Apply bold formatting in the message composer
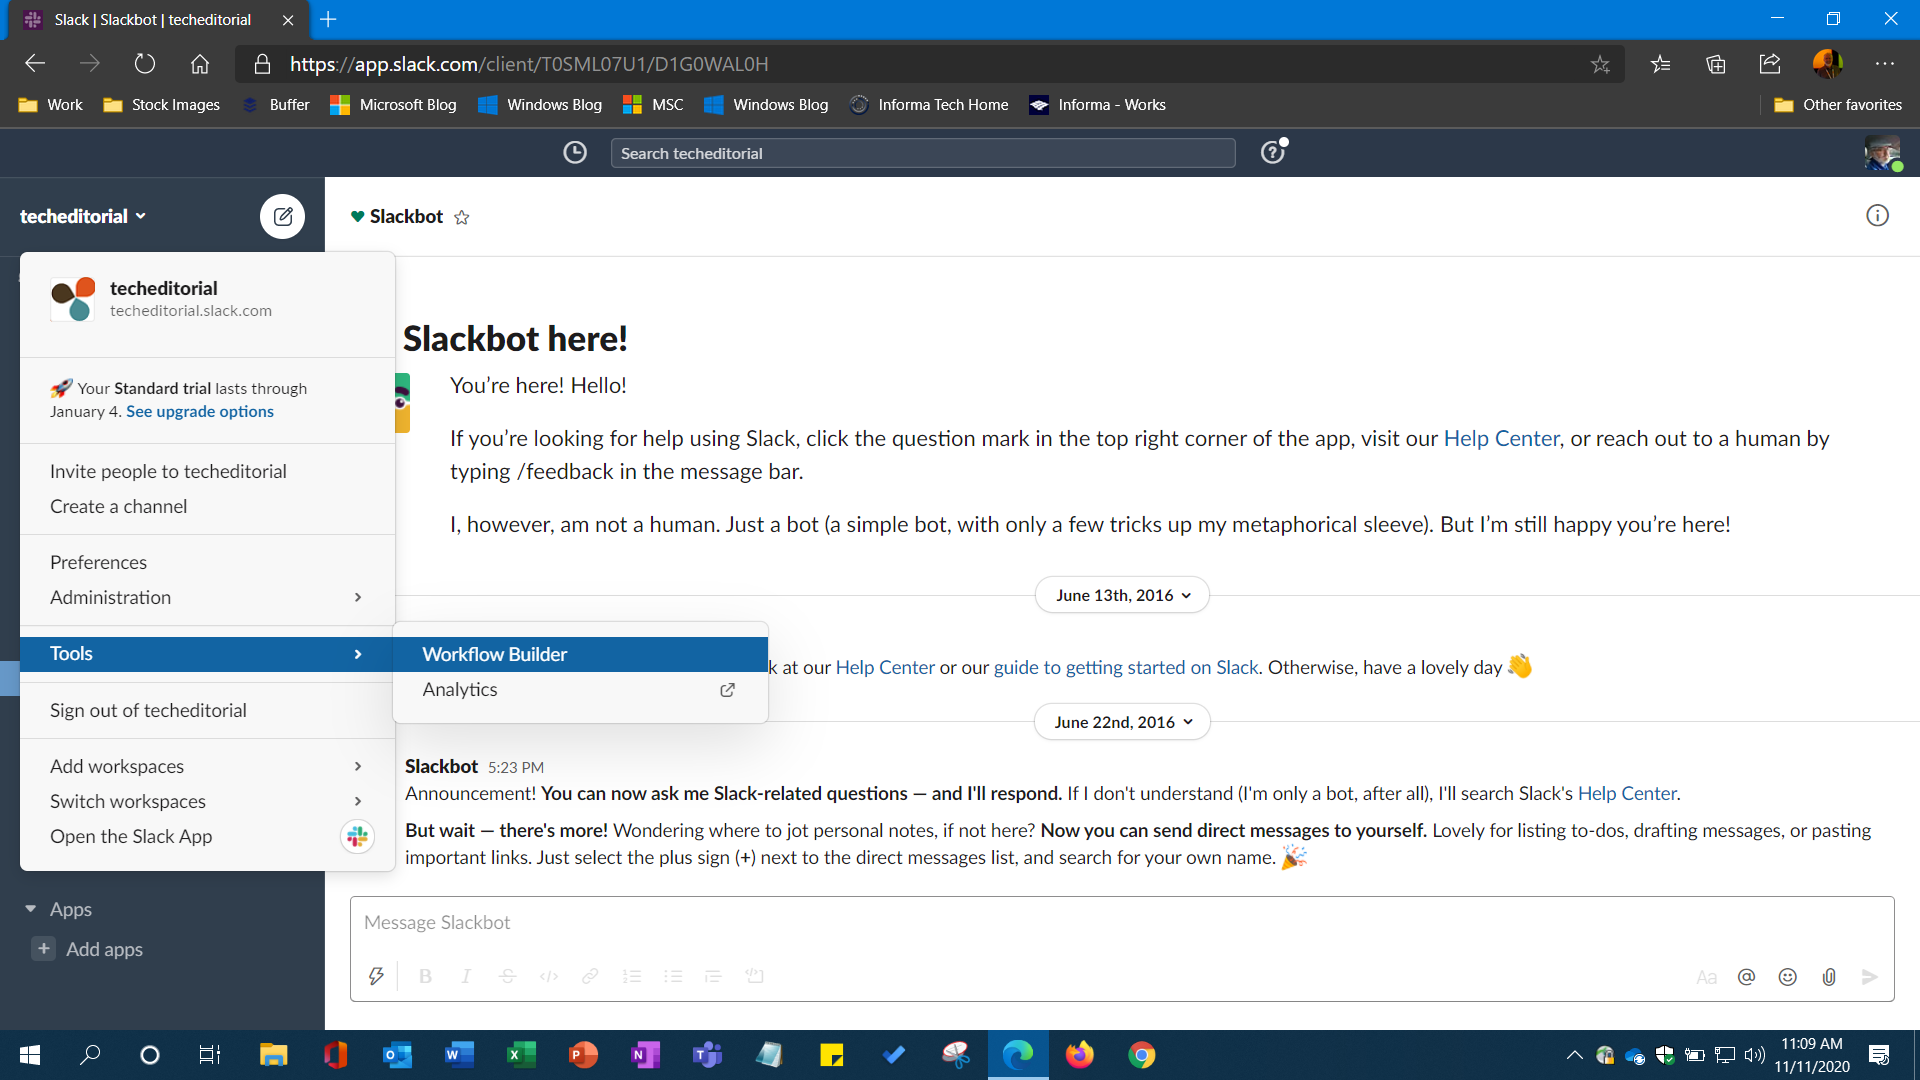 [x=425, y=976]
